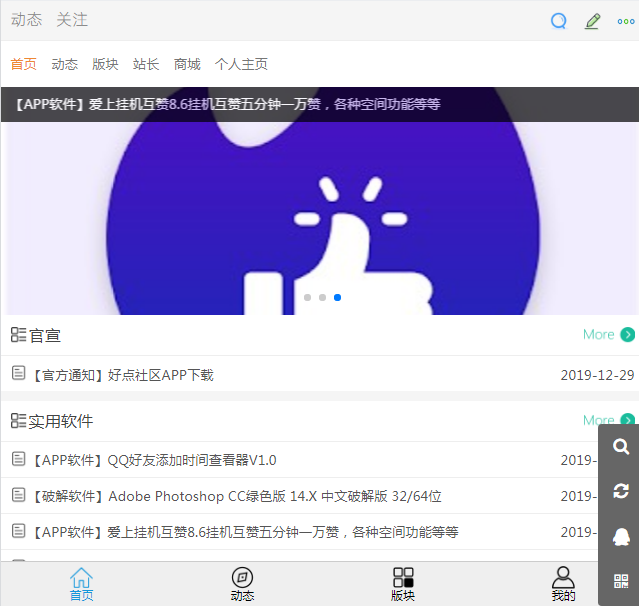
Task: Click the floating refresh arrows icon
Action: click(621, 491)
